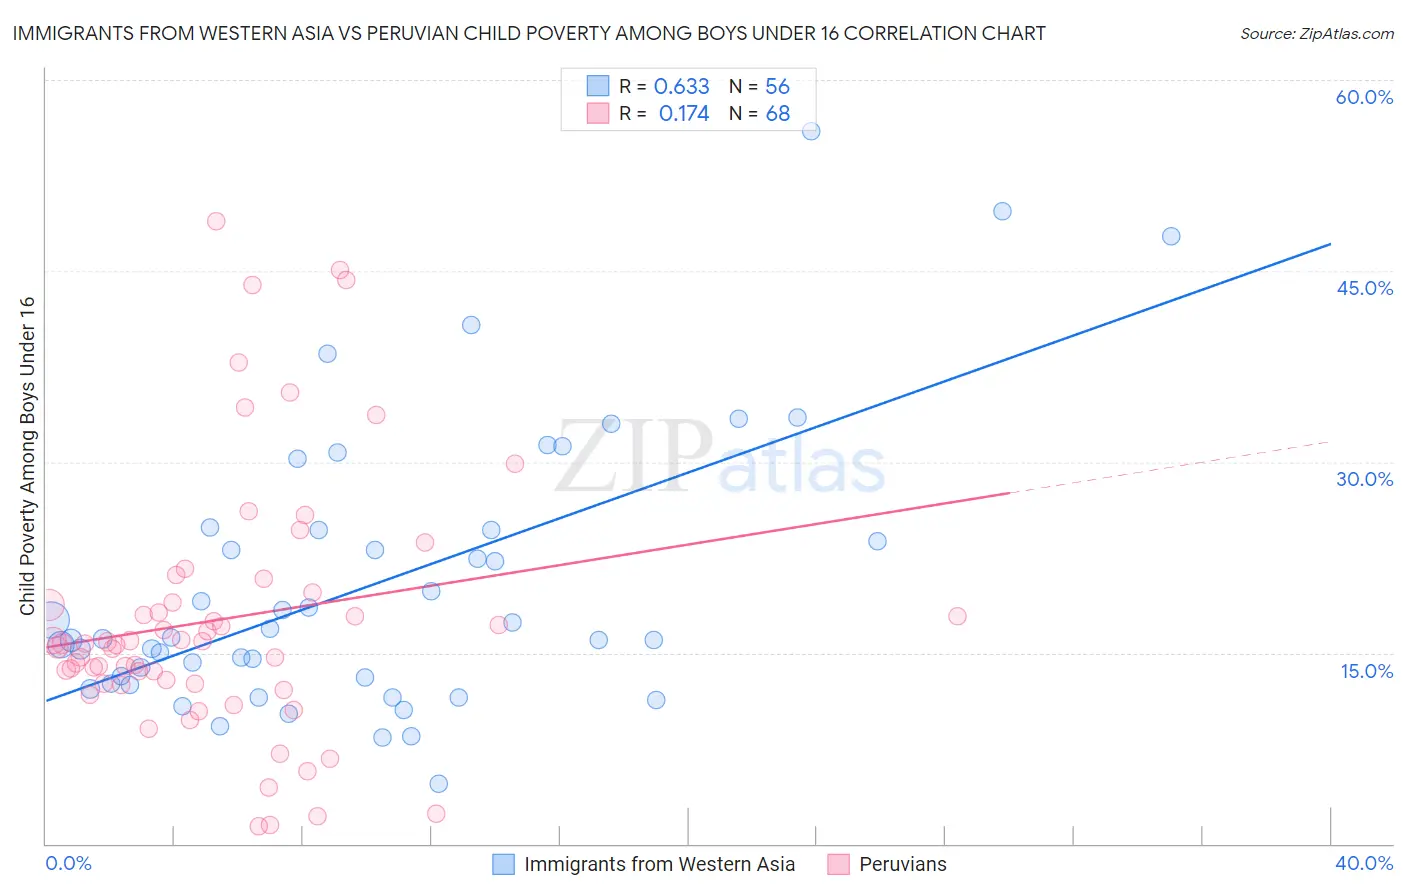Select the Immigrants from Western Asia legend label
The width and height of the screenshot is (1406, 892).
pyautogui.click(x=659, y=864)
